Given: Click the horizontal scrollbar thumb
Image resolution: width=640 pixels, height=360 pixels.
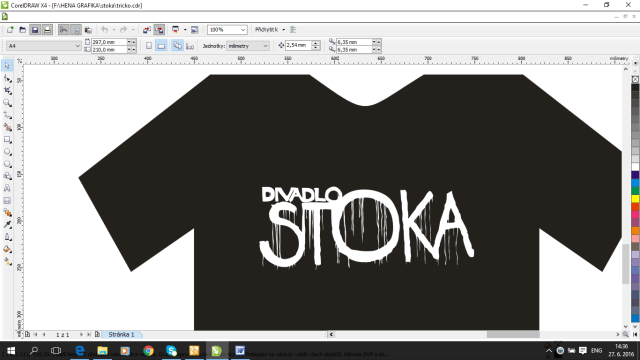Looking at the screenshot, I should pyautogui.click(x=513, y=334).
